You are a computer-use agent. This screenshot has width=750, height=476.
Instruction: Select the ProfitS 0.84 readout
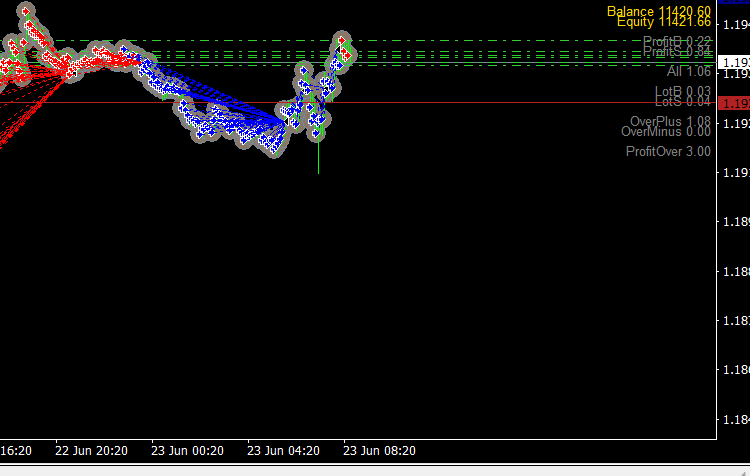677,51
